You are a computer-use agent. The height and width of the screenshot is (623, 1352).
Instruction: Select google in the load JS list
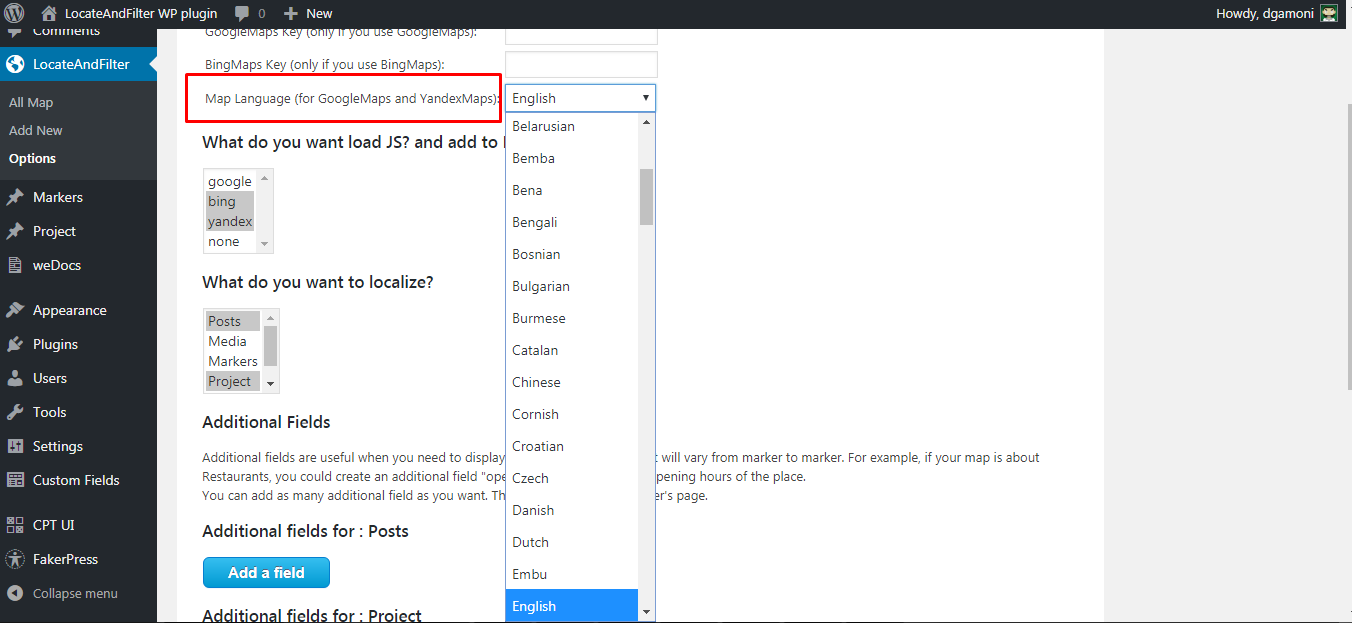(230, 181)
